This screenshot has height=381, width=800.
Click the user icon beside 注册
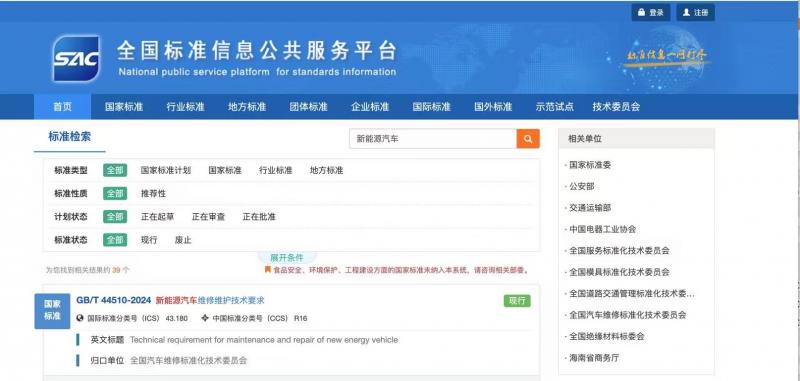(686, 13)
